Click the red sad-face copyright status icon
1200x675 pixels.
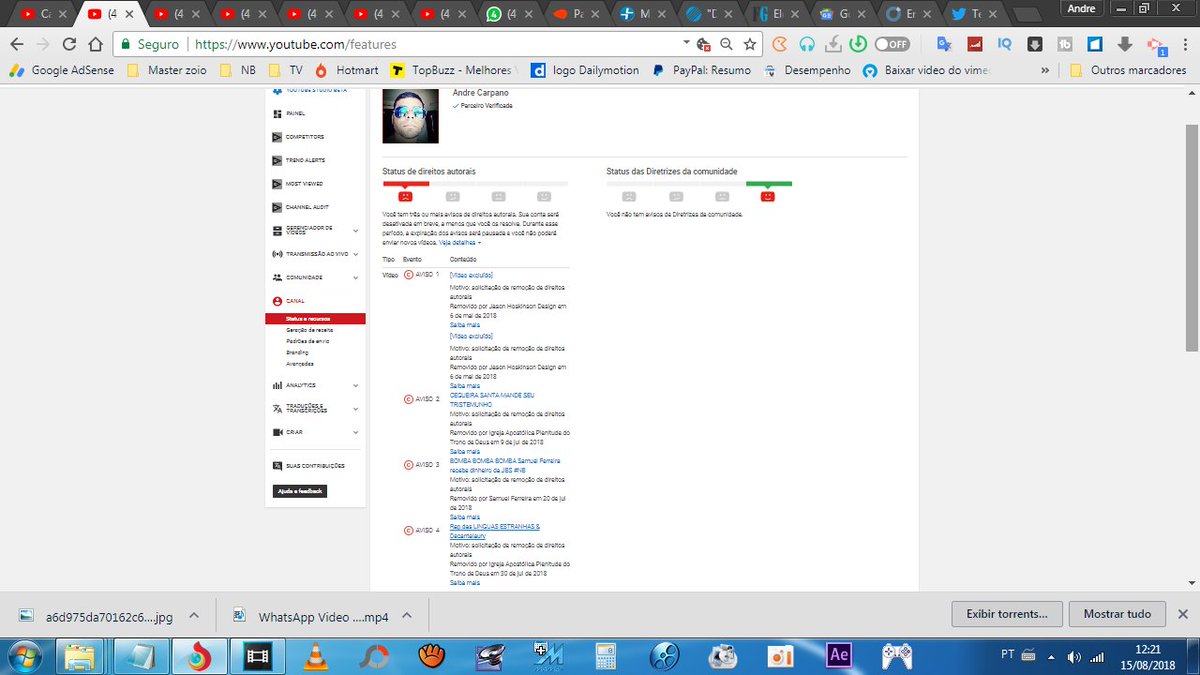point(405,197)
